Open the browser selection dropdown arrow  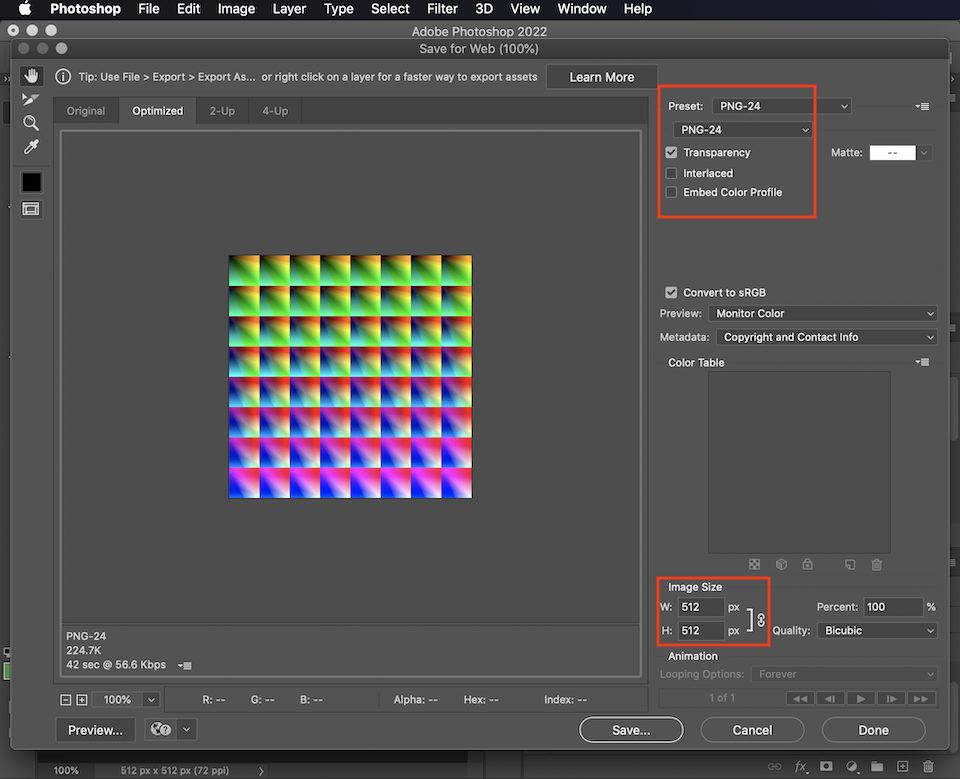coord(187,729)
